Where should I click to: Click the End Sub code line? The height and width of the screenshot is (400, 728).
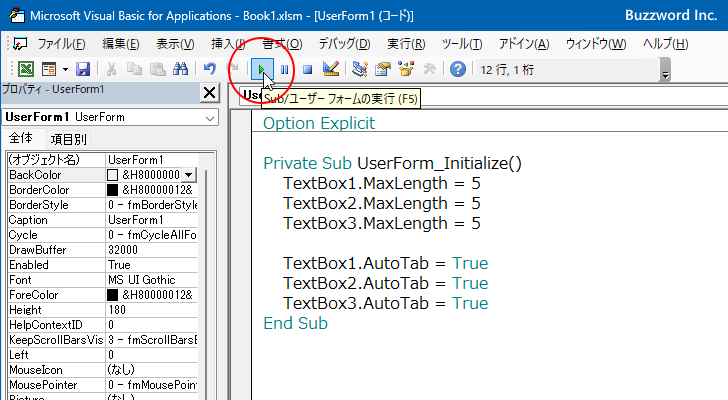click(x=295, y=323)
